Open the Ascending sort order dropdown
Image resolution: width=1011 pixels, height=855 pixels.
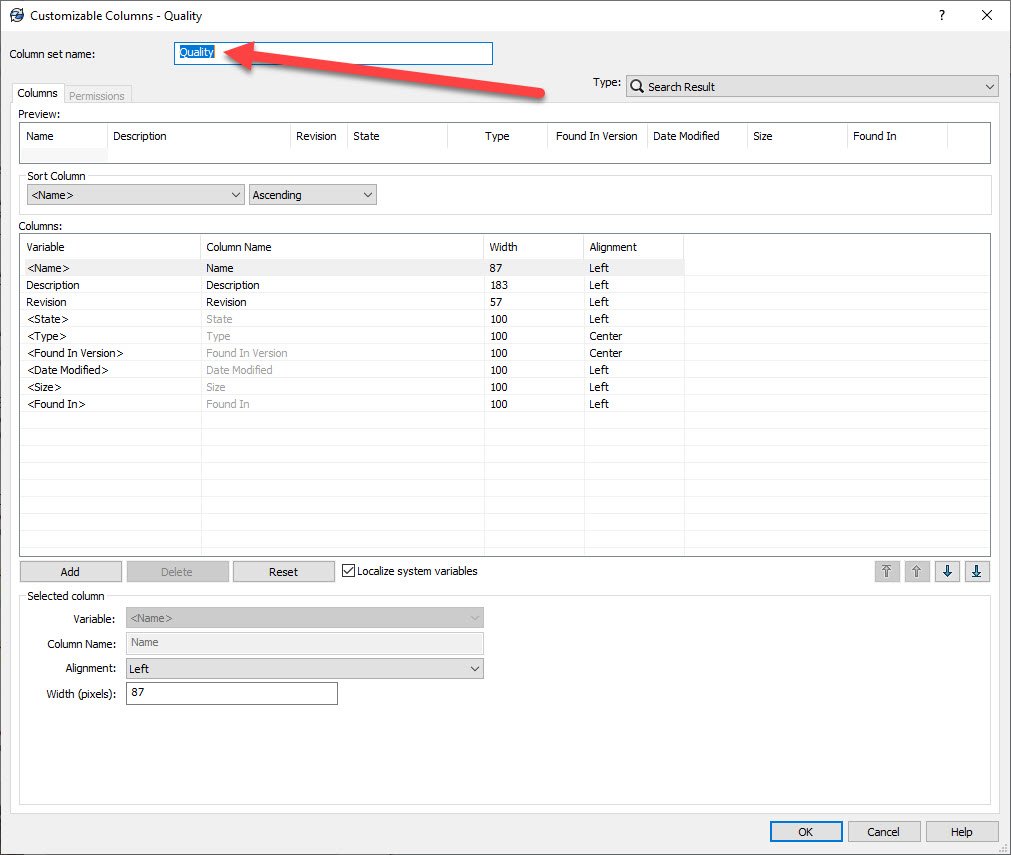coord(312,195)
